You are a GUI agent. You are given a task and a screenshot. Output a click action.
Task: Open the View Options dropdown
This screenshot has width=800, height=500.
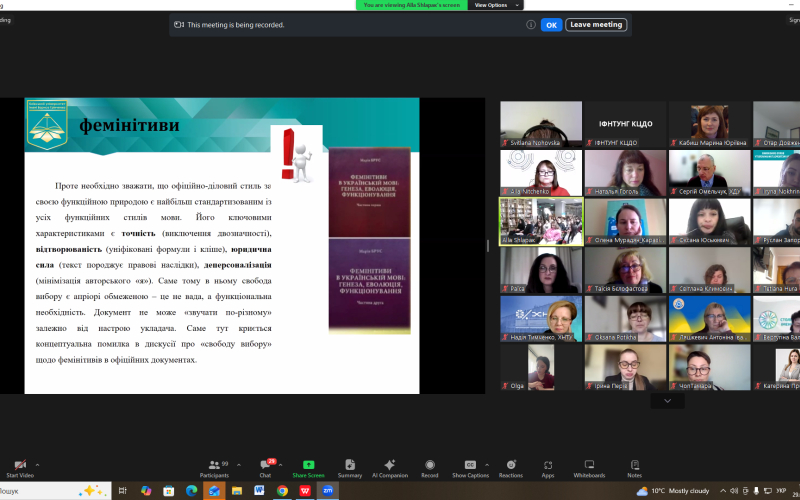pyautogui.click(x=495, y=5)
